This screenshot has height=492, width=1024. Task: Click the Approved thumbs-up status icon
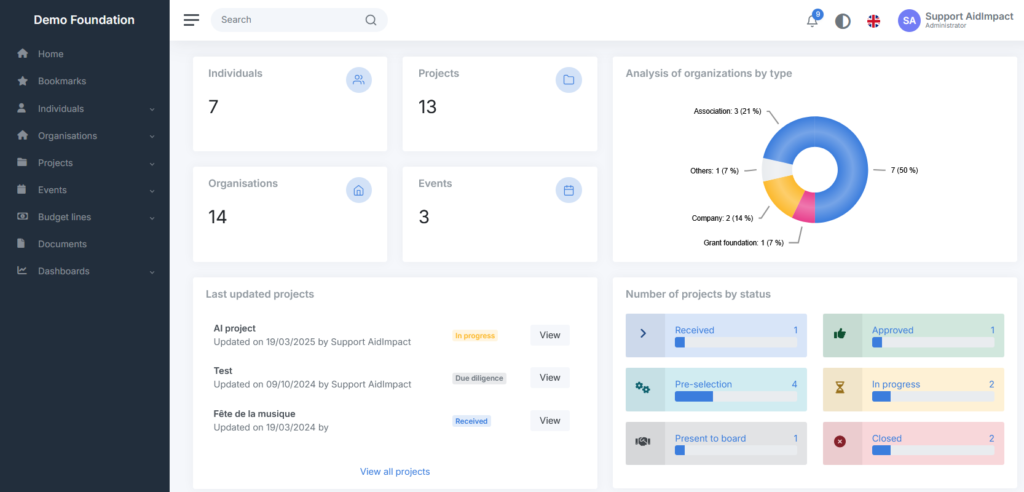point(841,334)
